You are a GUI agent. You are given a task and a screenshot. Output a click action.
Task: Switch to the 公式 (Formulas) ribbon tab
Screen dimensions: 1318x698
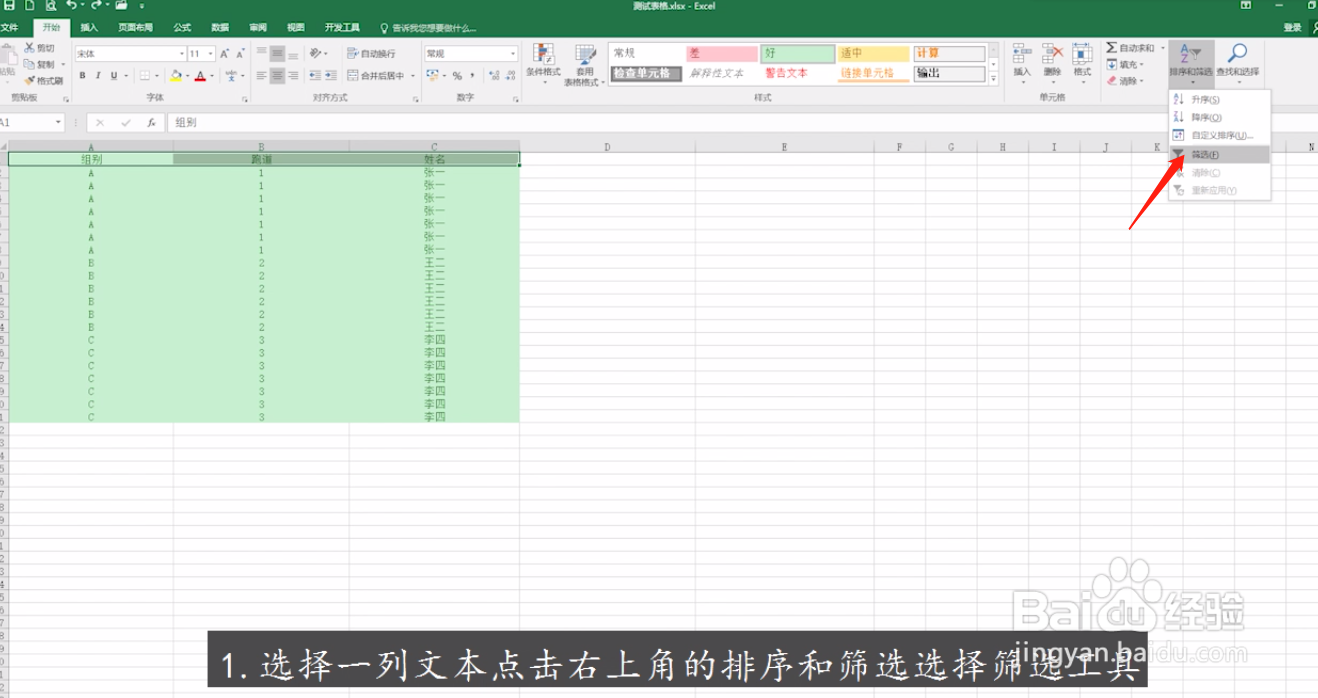point(182,28)
